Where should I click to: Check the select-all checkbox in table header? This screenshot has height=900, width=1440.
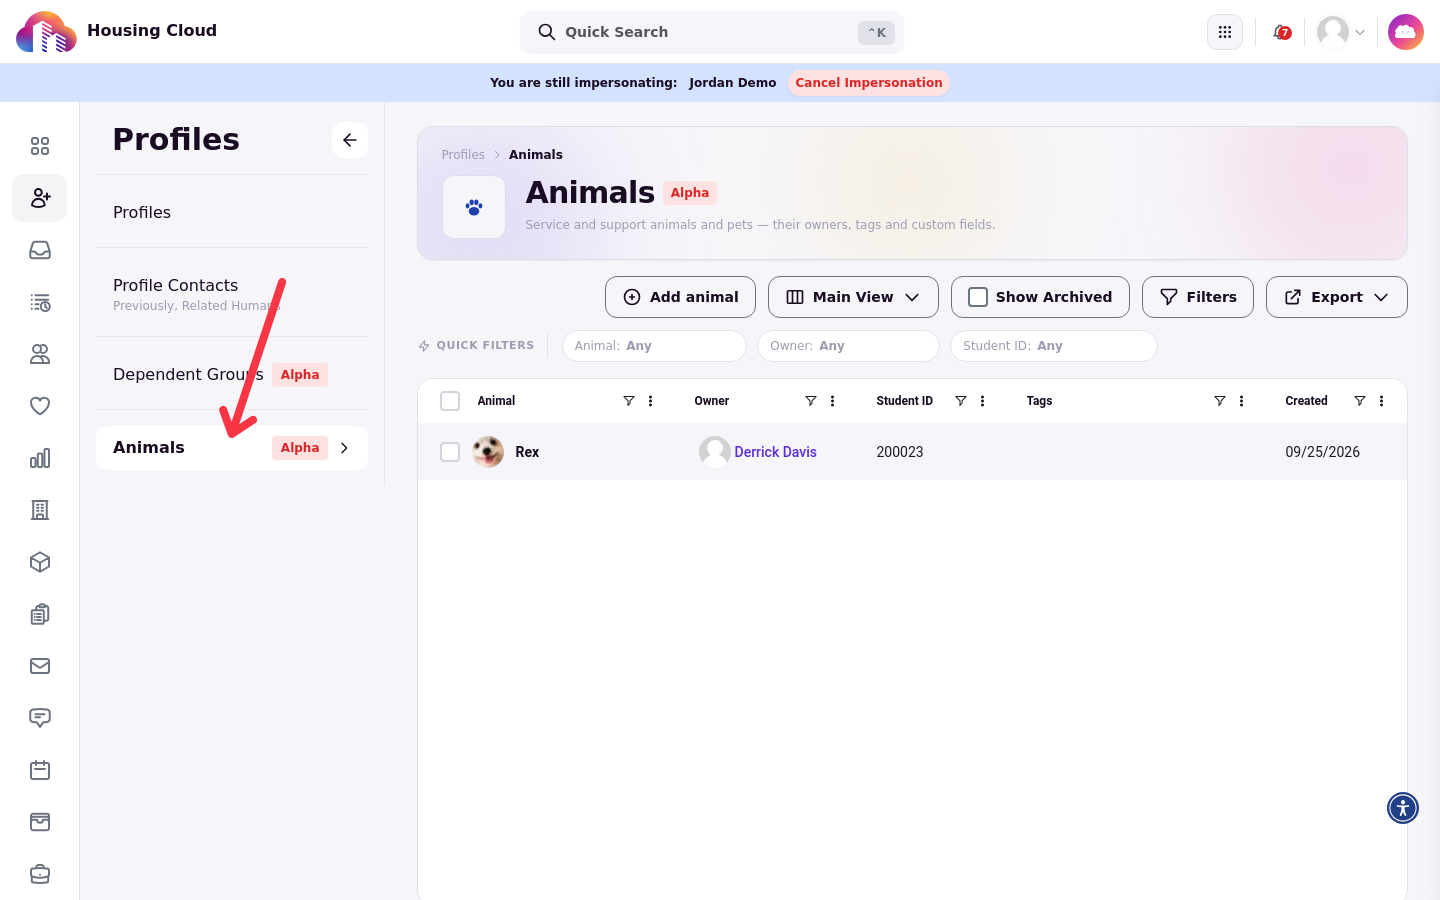(450, 401)
